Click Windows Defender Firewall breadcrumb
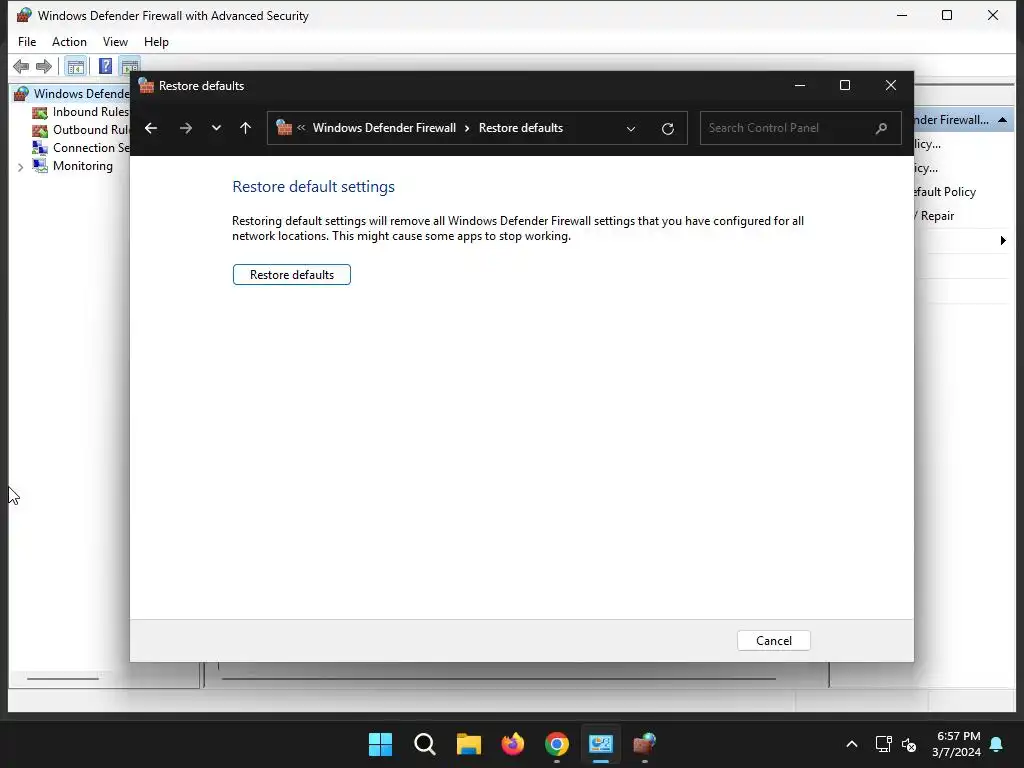Image resolution: width=1024 pixels, height=768 pixels. (x=384, y=128)
